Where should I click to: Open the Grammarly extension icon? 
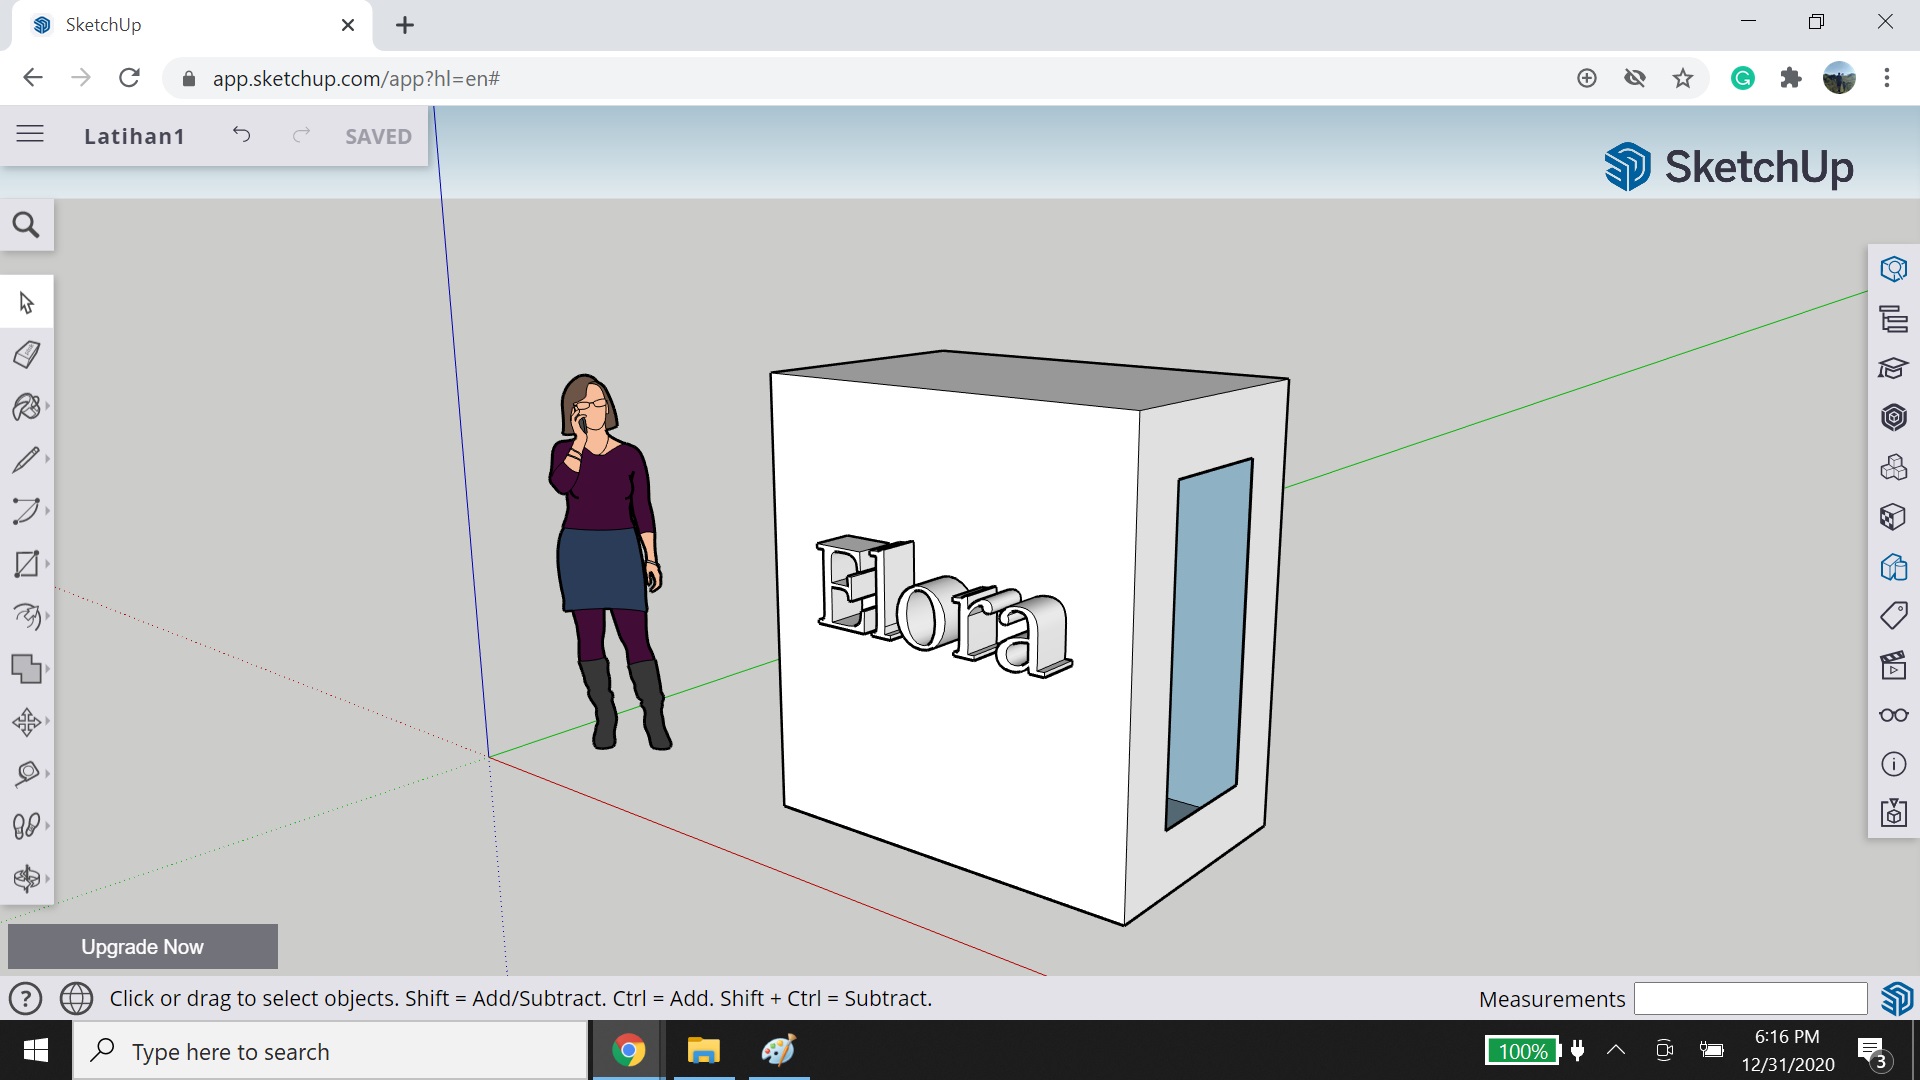click(x=1743, y=78)
